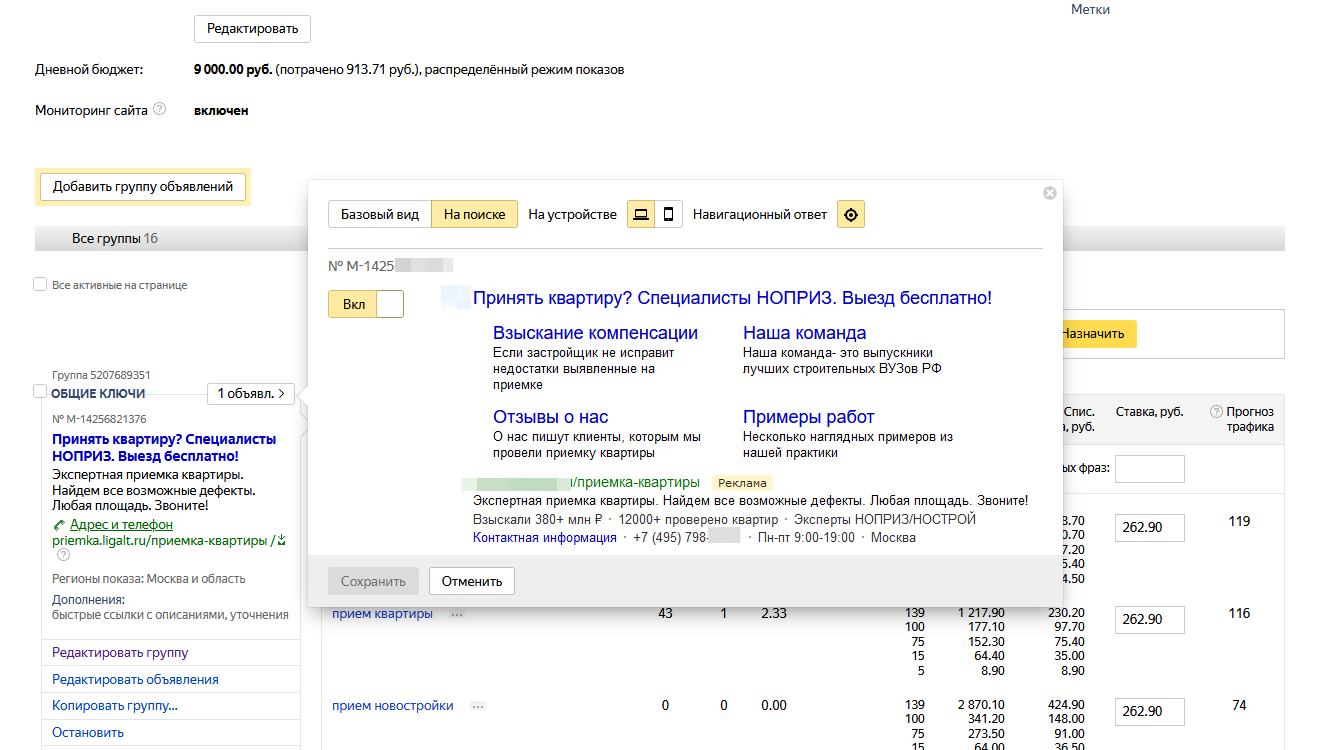Viewport: 1334px width, 750px height.
Task: Open help icon beside Прогноз трафика
Action: (1216, 411)
